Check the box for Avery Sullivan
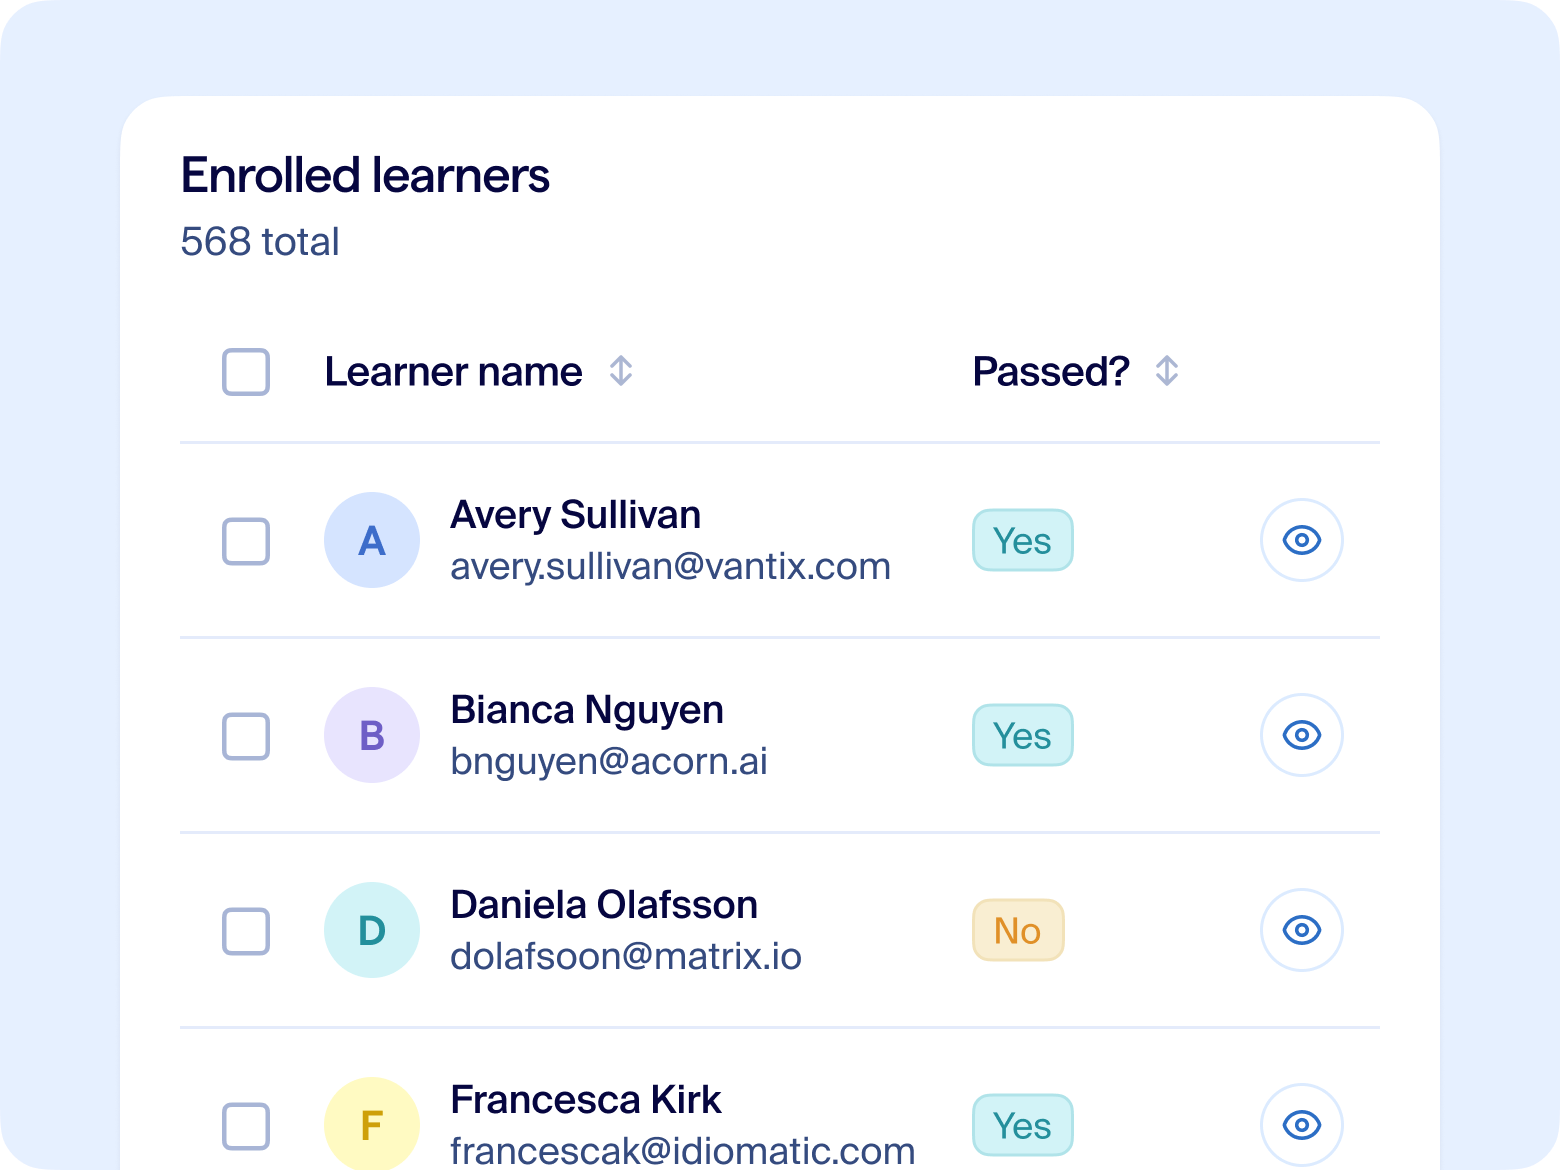Viewport: 1560px width, 1170px height. tap(246, 541)
